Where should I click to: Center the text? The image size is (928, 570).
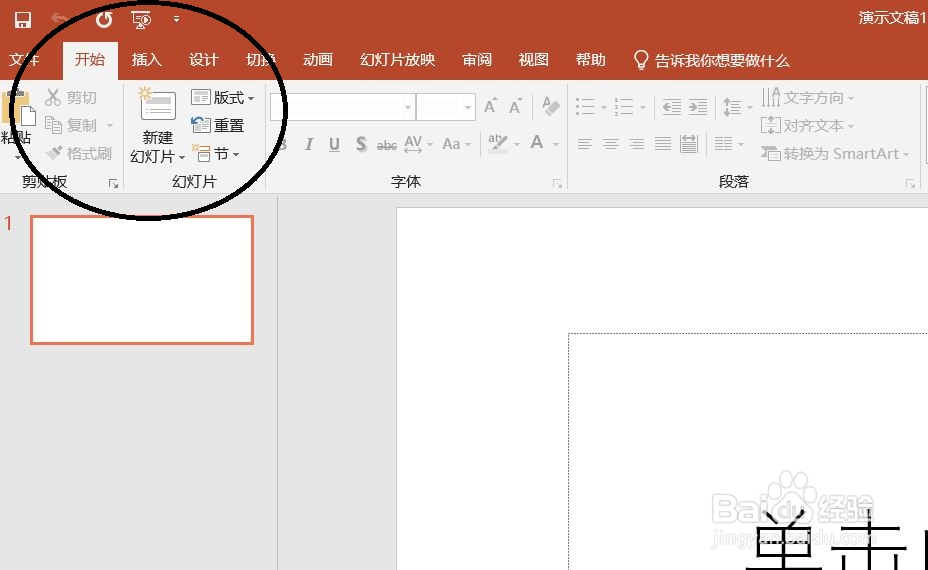(611, 143)
